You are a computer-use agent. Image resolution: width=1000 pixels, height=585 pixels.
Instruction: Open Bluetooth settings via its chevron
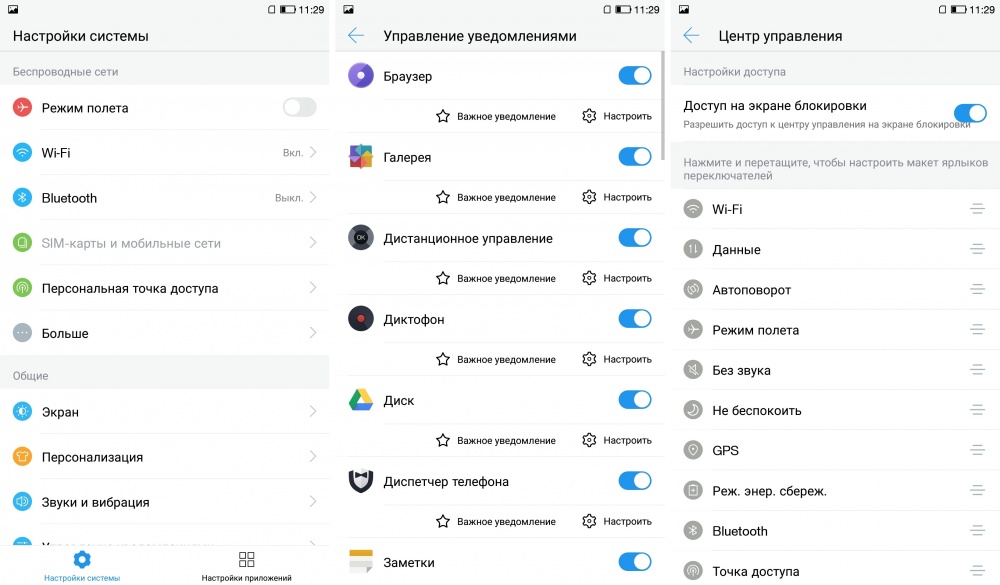(x=313, y=198)
